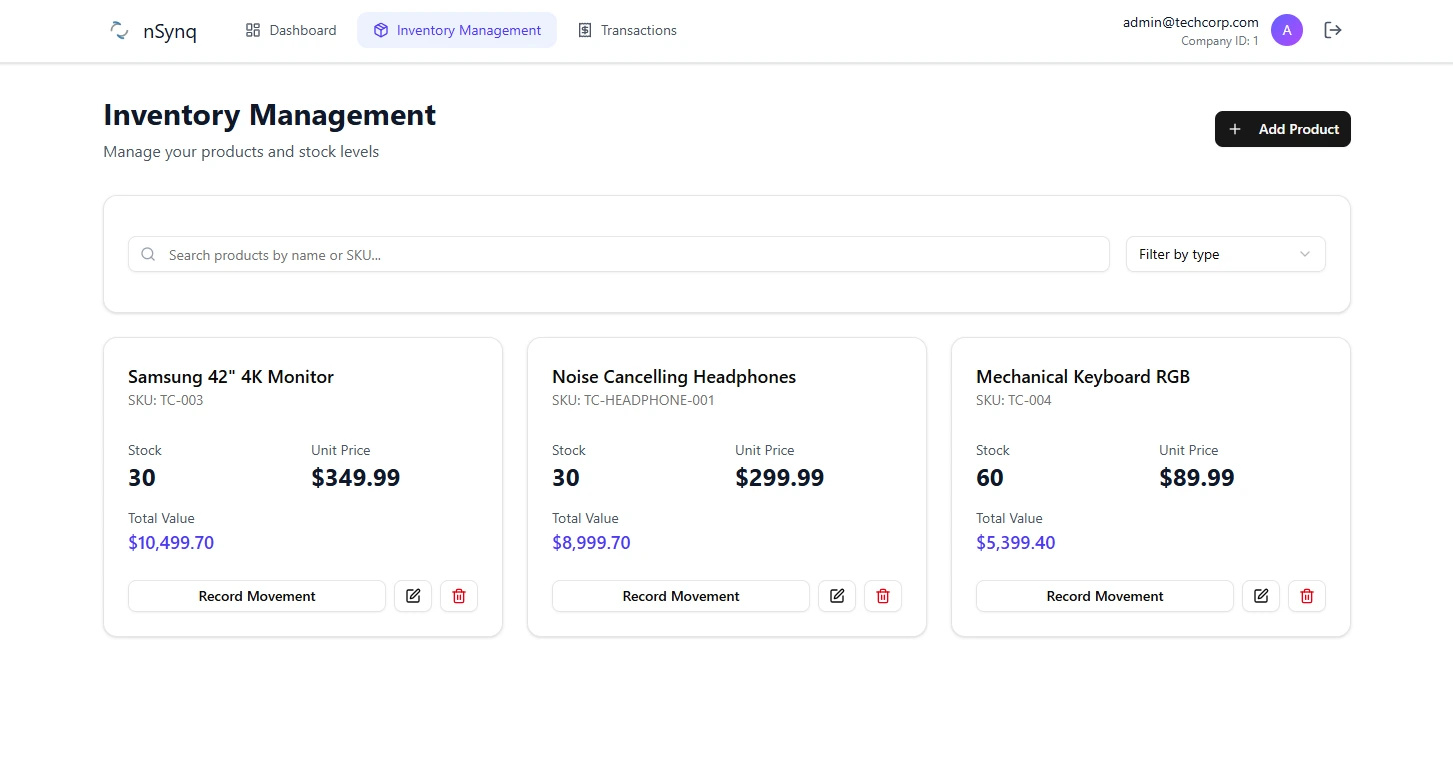Screen dimensions: 1453x767
Task: Switch to the Transactions tab
Action: [627, 30]
